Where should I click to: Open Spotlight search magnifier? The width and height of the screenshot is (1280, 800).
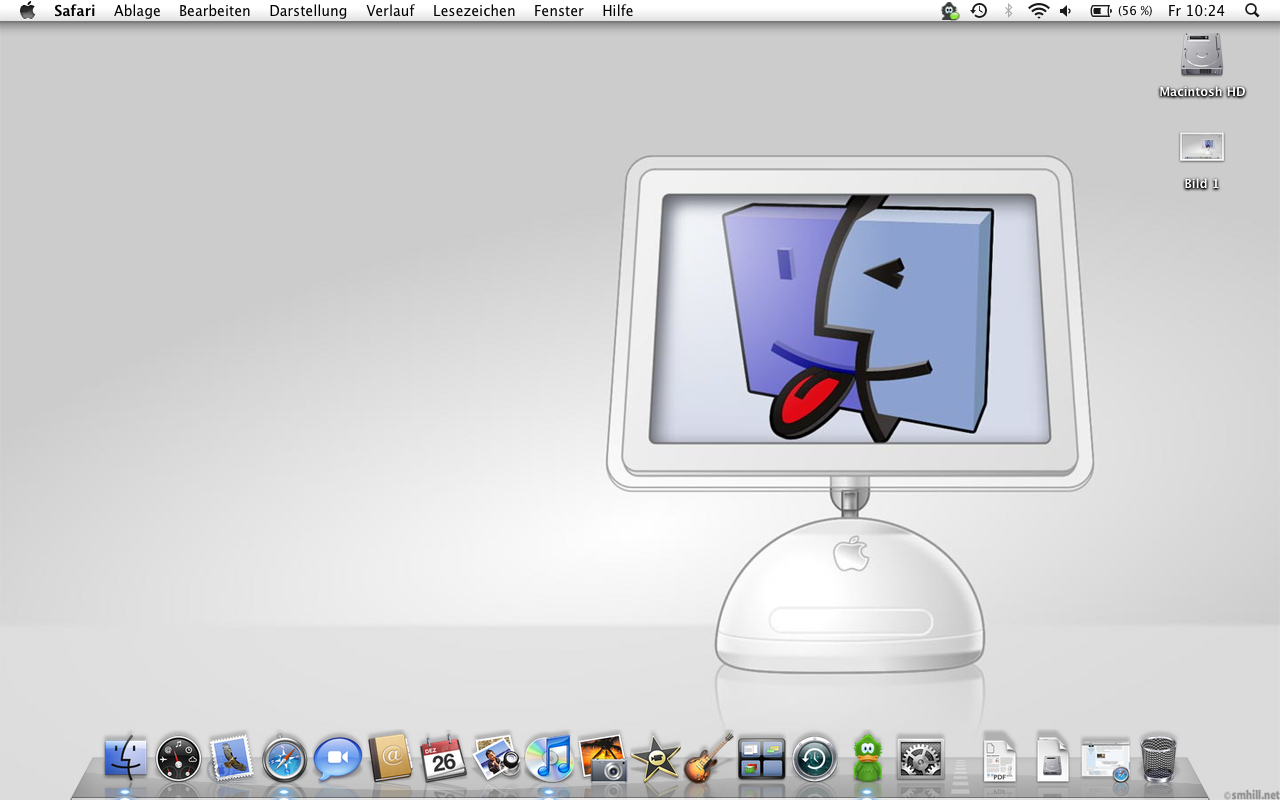pyautogui.click(x=1252, y=11)
